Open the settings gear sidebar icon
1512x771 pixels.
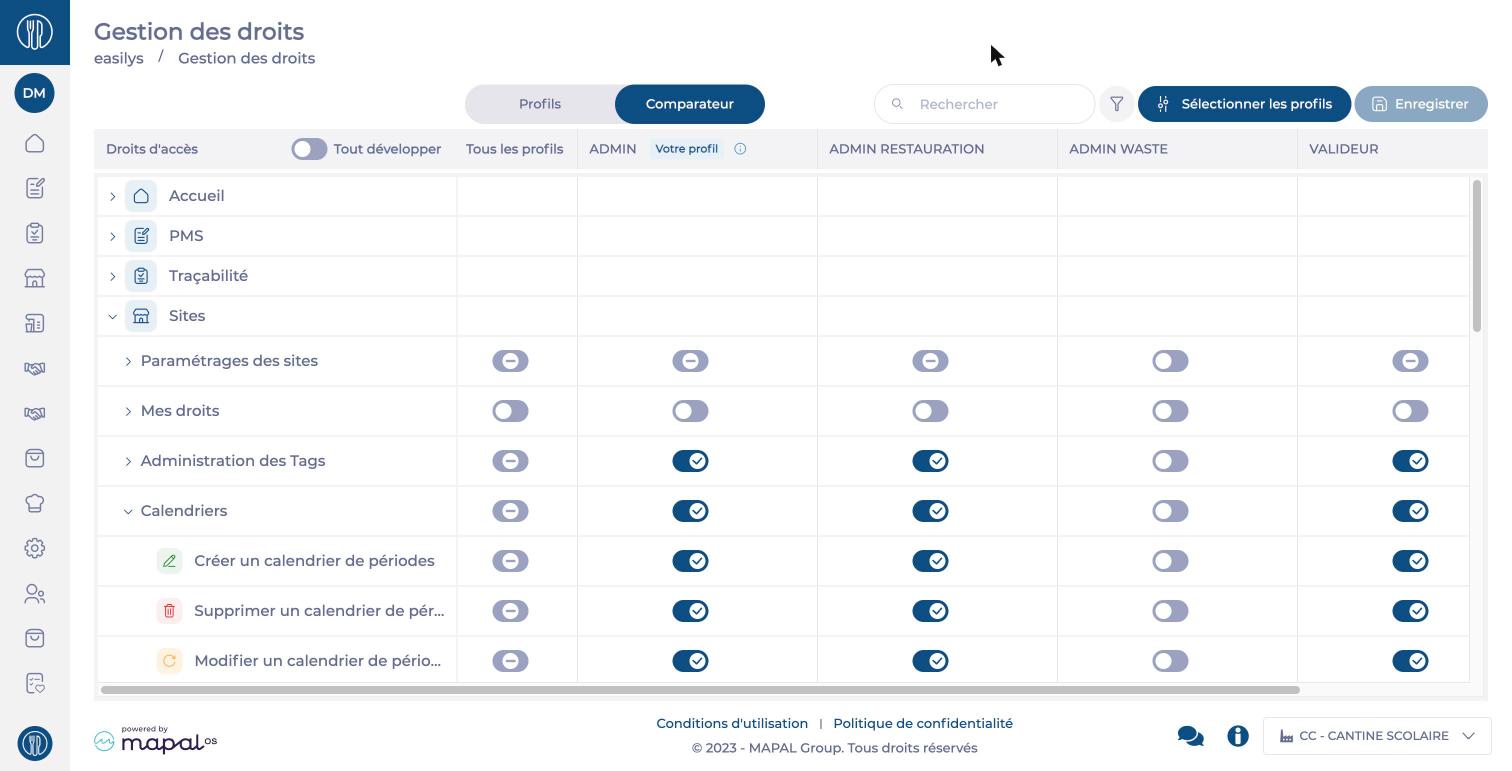click(35, 548)
